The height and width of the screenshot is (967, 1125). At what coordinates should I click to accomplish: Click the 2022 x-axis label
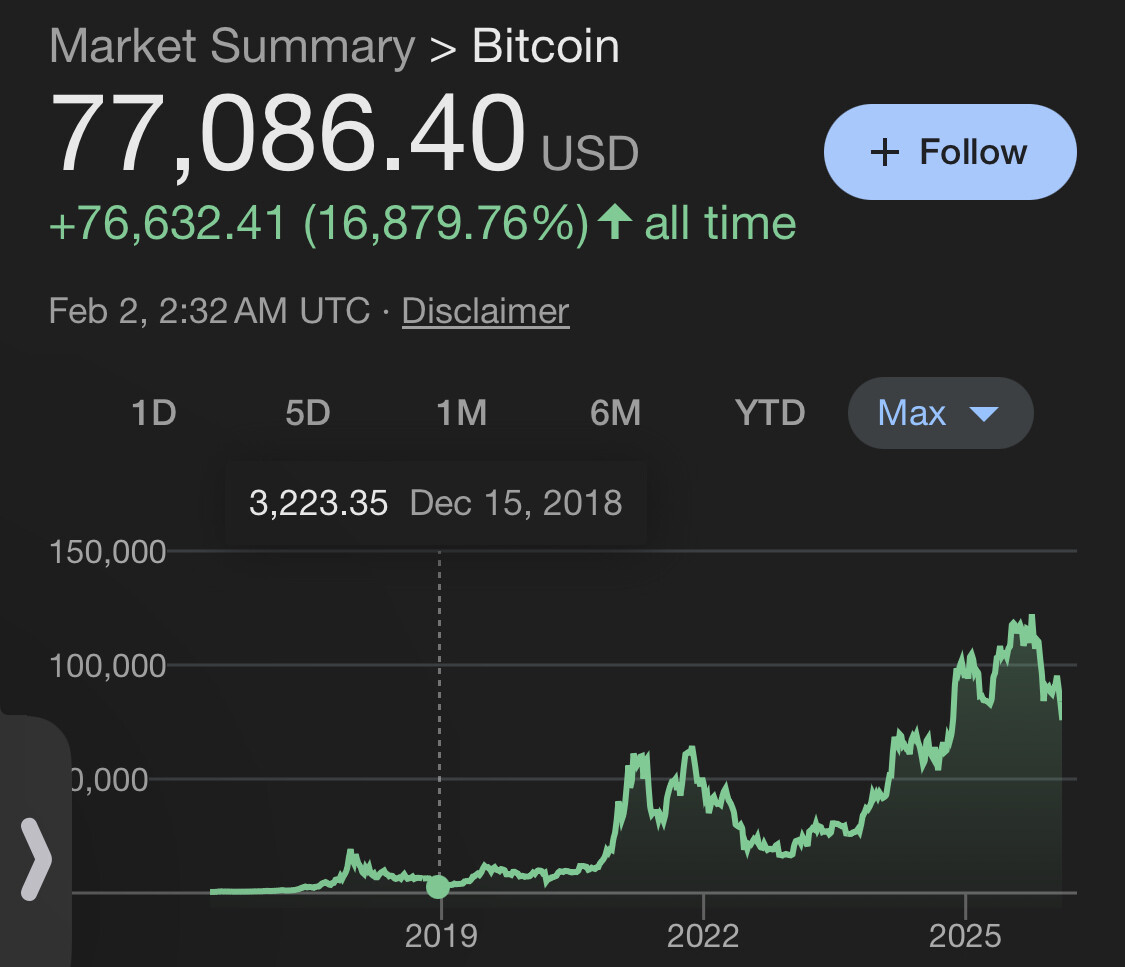coord(703,936)
